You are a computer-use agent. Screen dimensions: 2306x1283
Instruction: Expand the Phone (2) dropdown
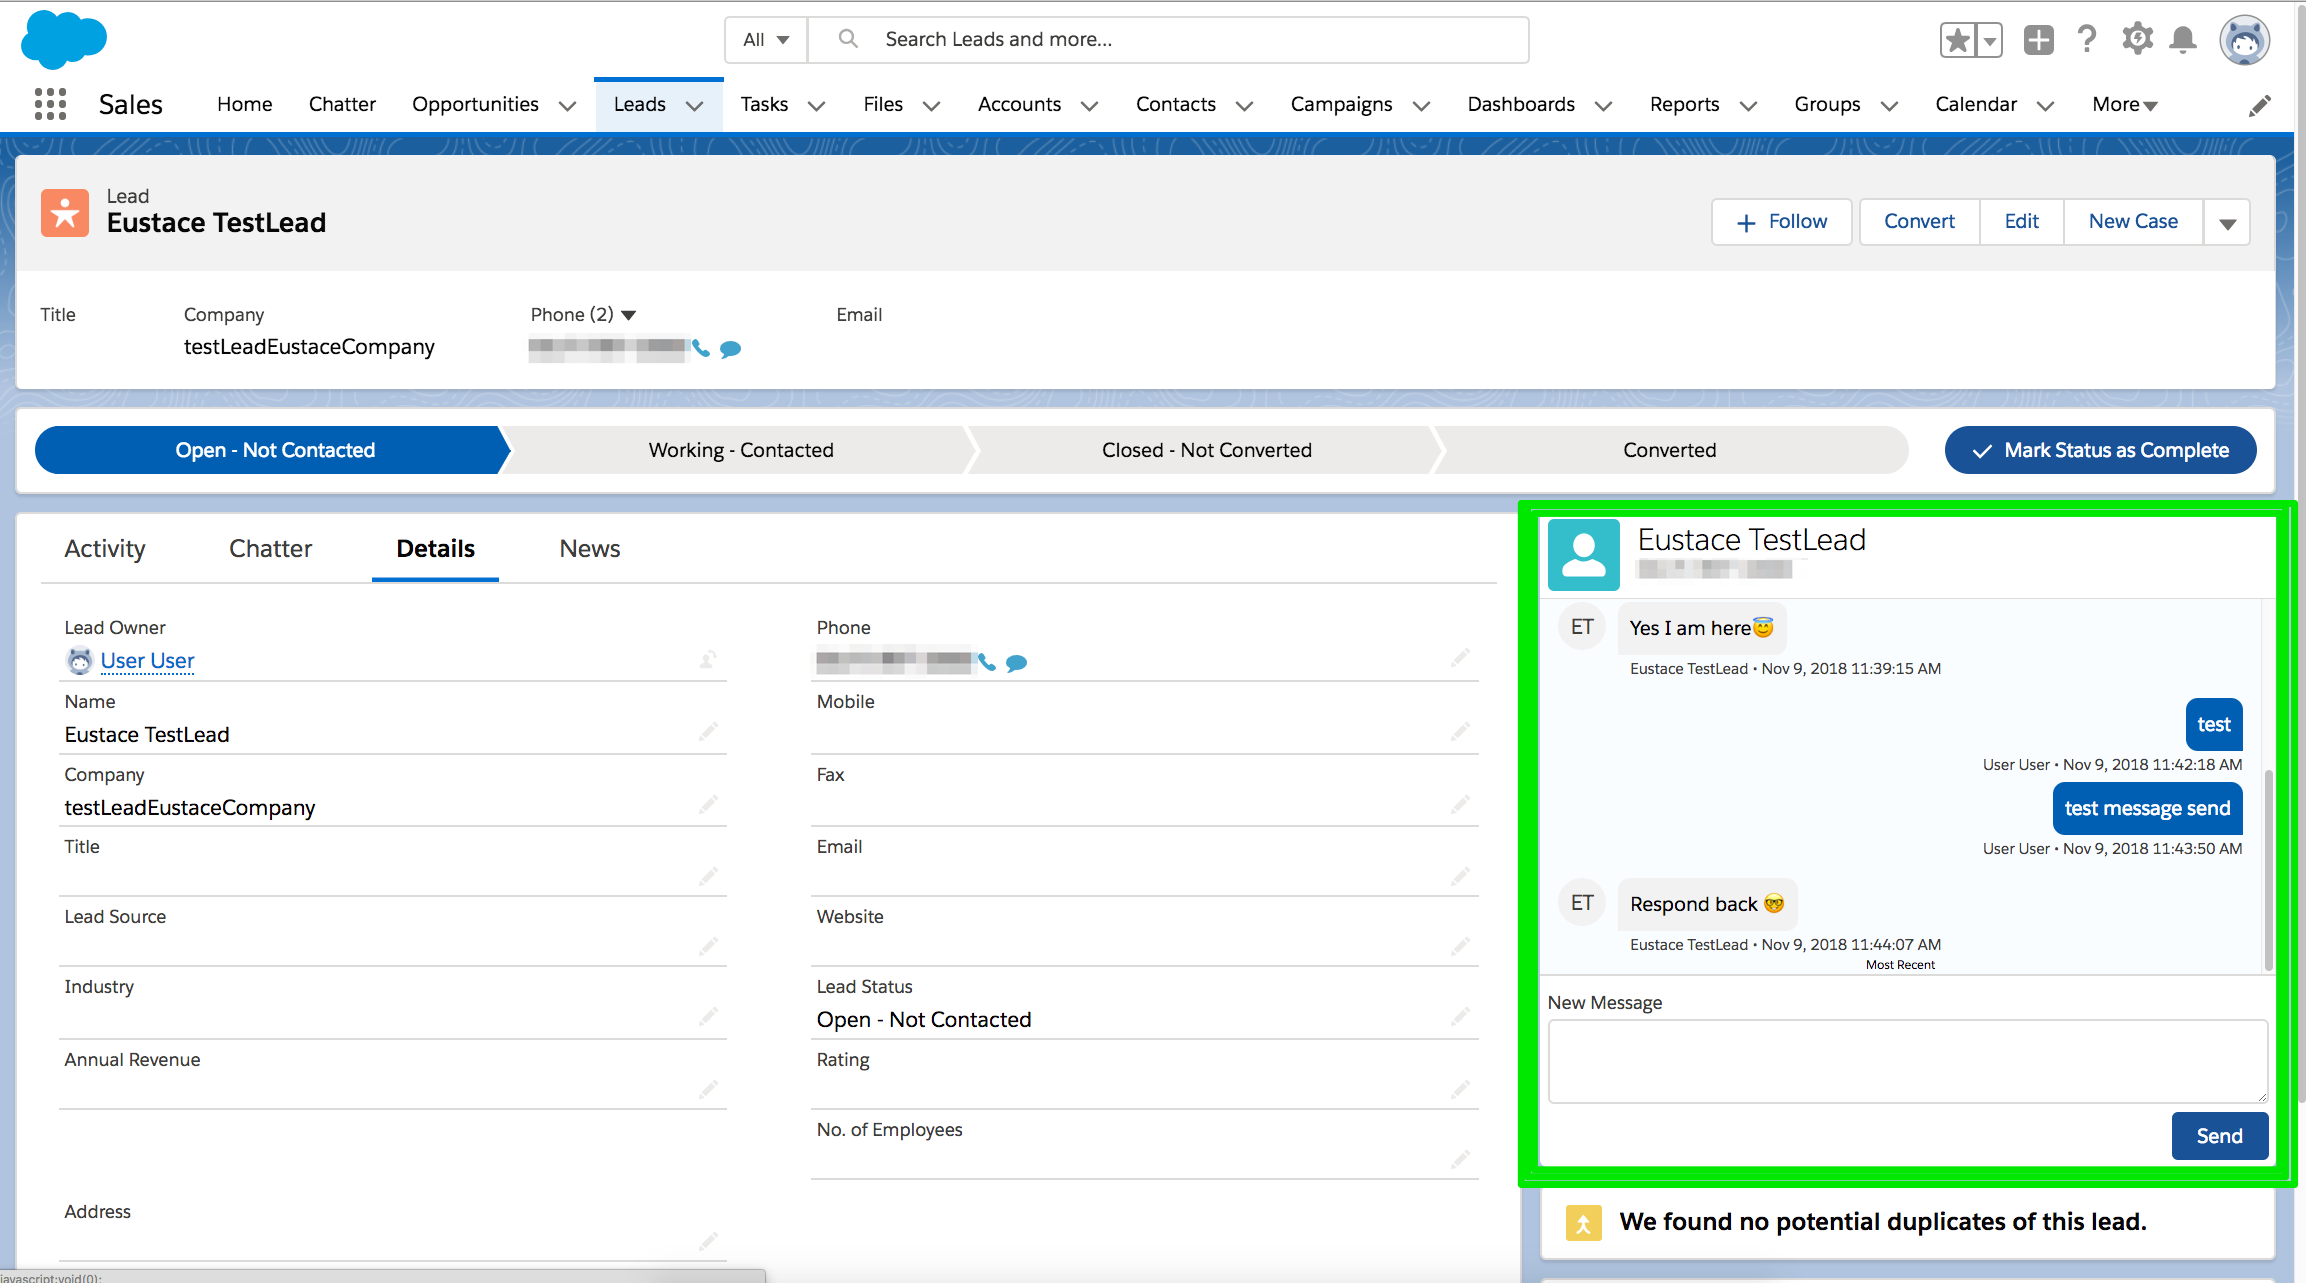tap(629, 315)
